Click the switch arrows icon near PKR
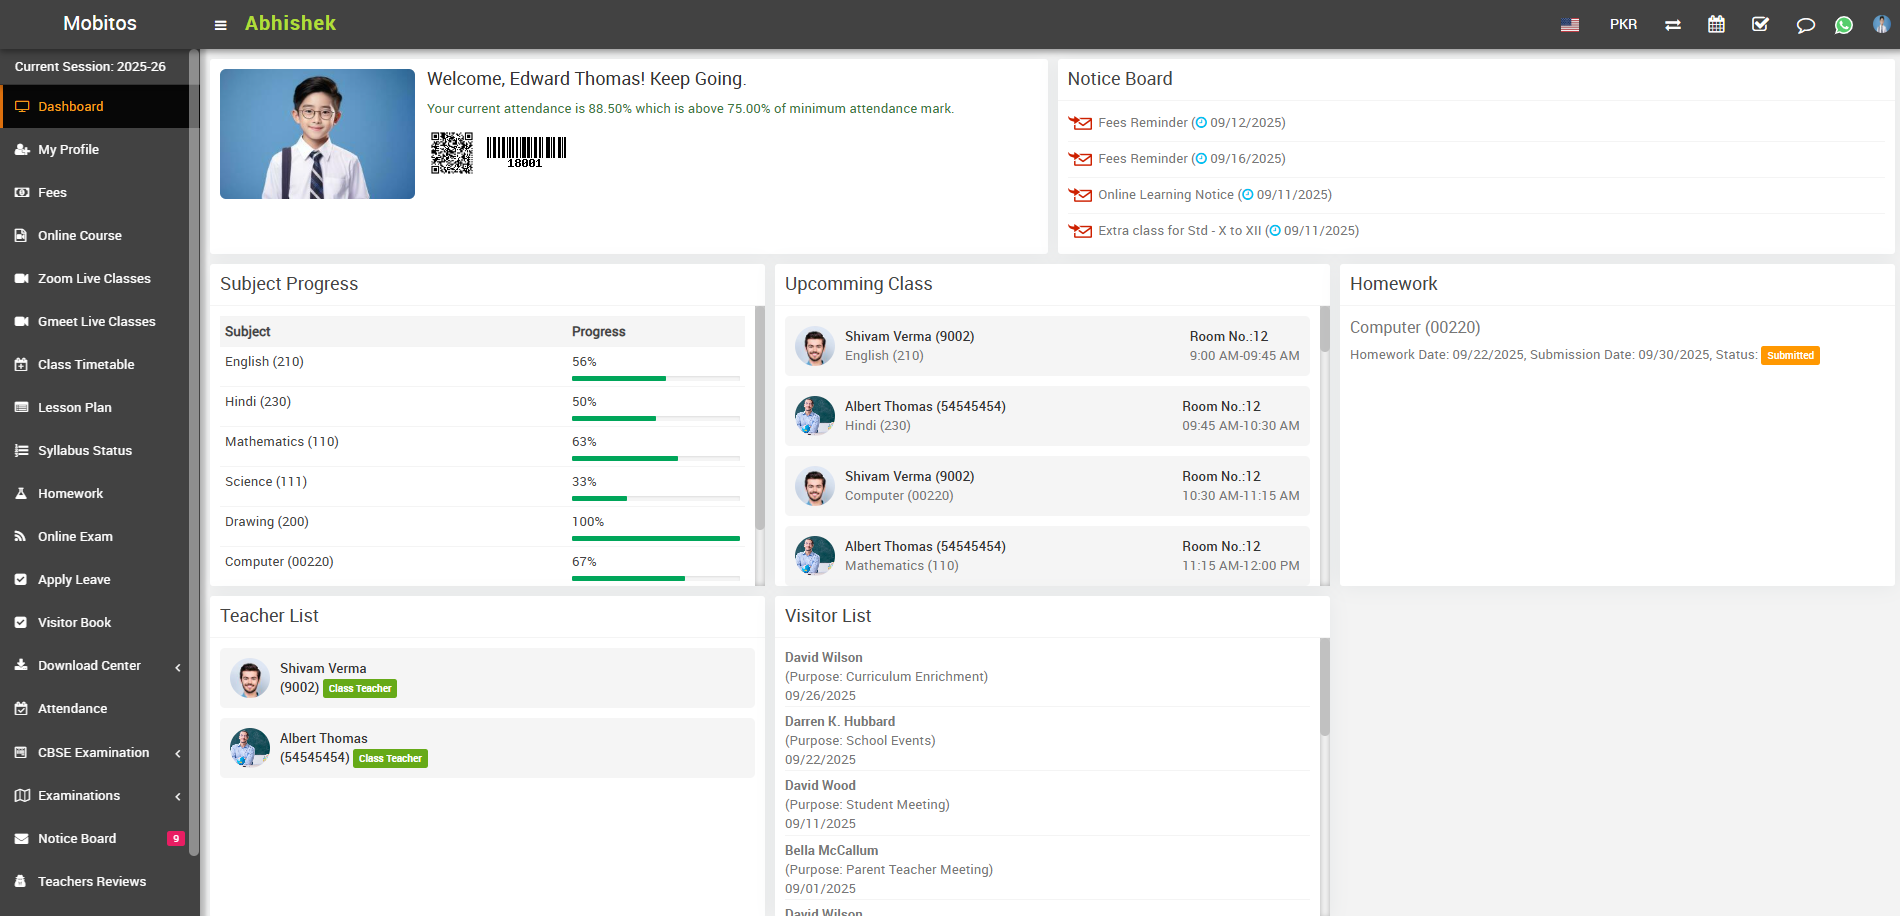This screenshot has height=916, width=1900. (x=1672, y=25)
